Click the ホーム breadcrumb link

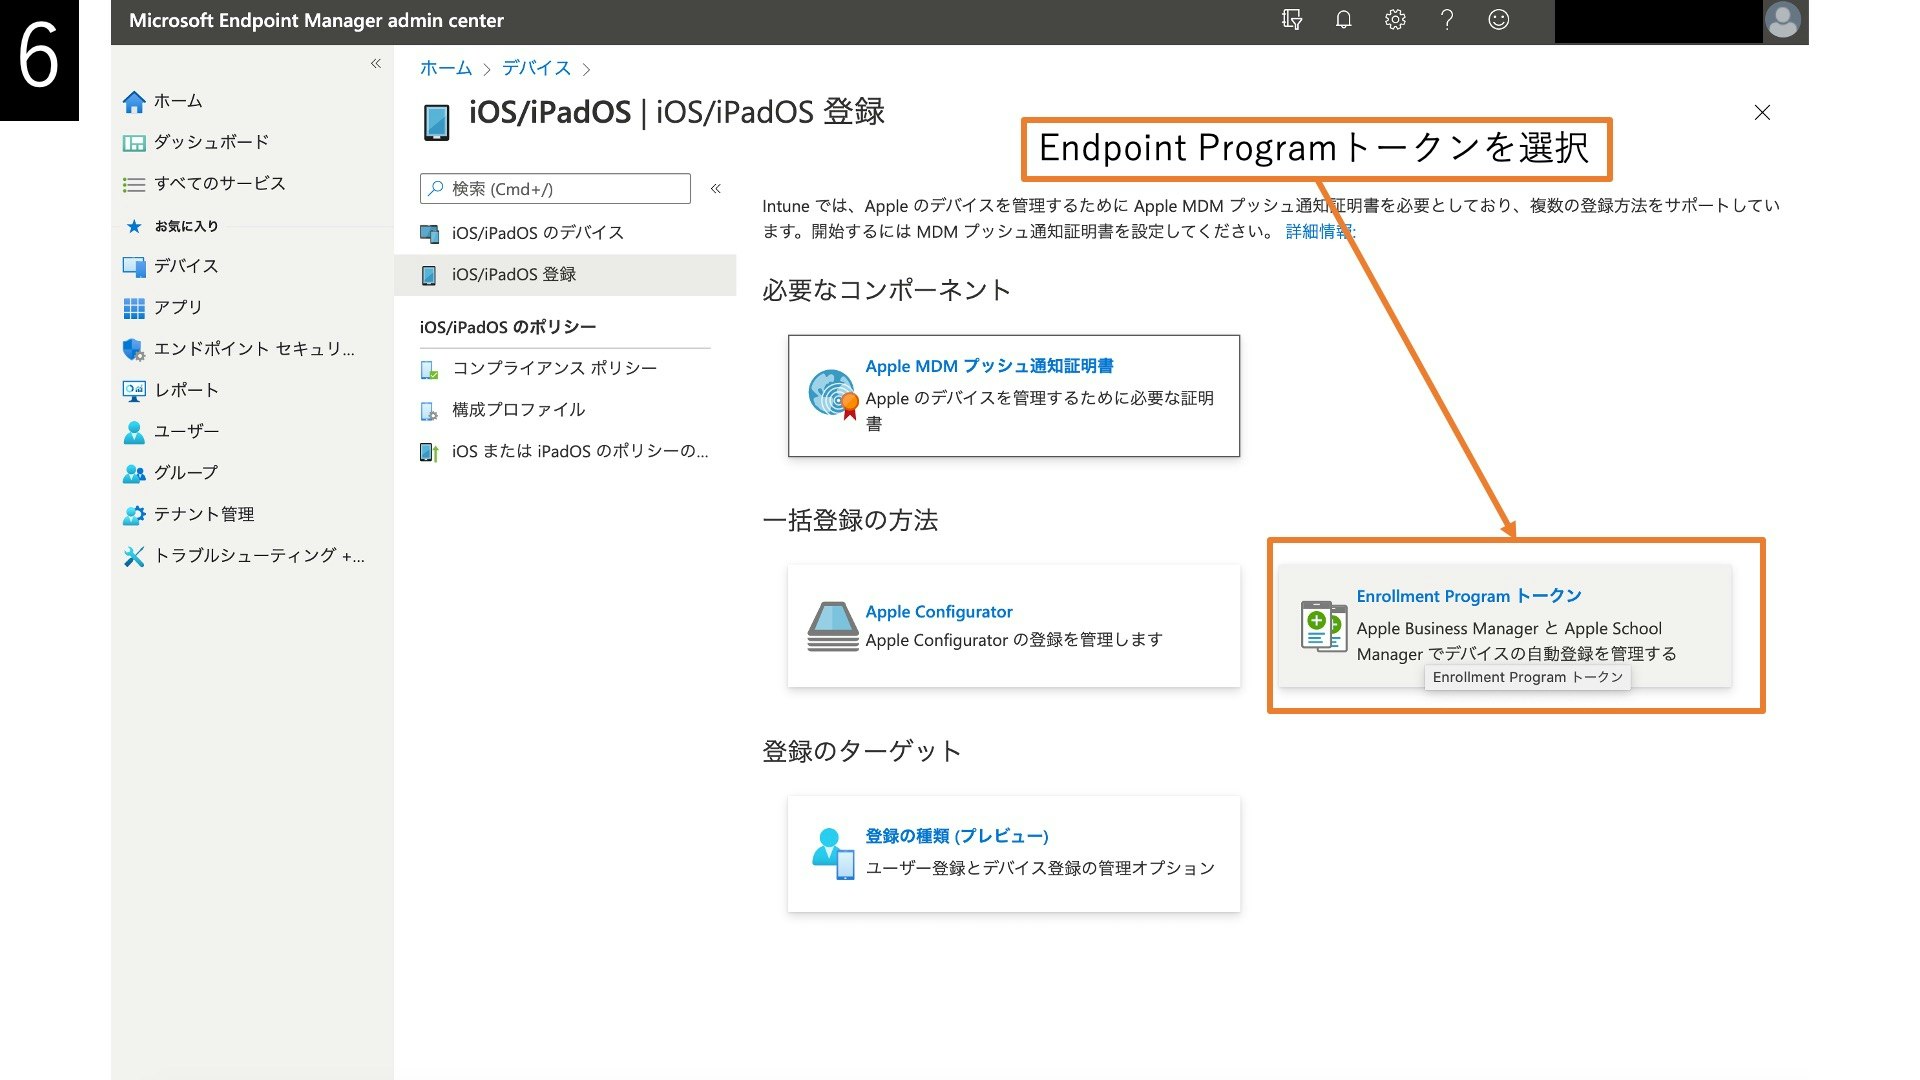pyautogui.click(x=446, y=68)
